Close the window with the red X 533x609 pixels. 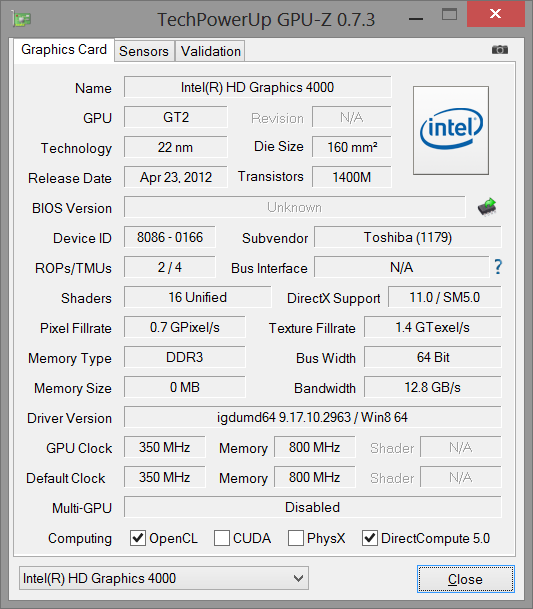click(496, 14)
